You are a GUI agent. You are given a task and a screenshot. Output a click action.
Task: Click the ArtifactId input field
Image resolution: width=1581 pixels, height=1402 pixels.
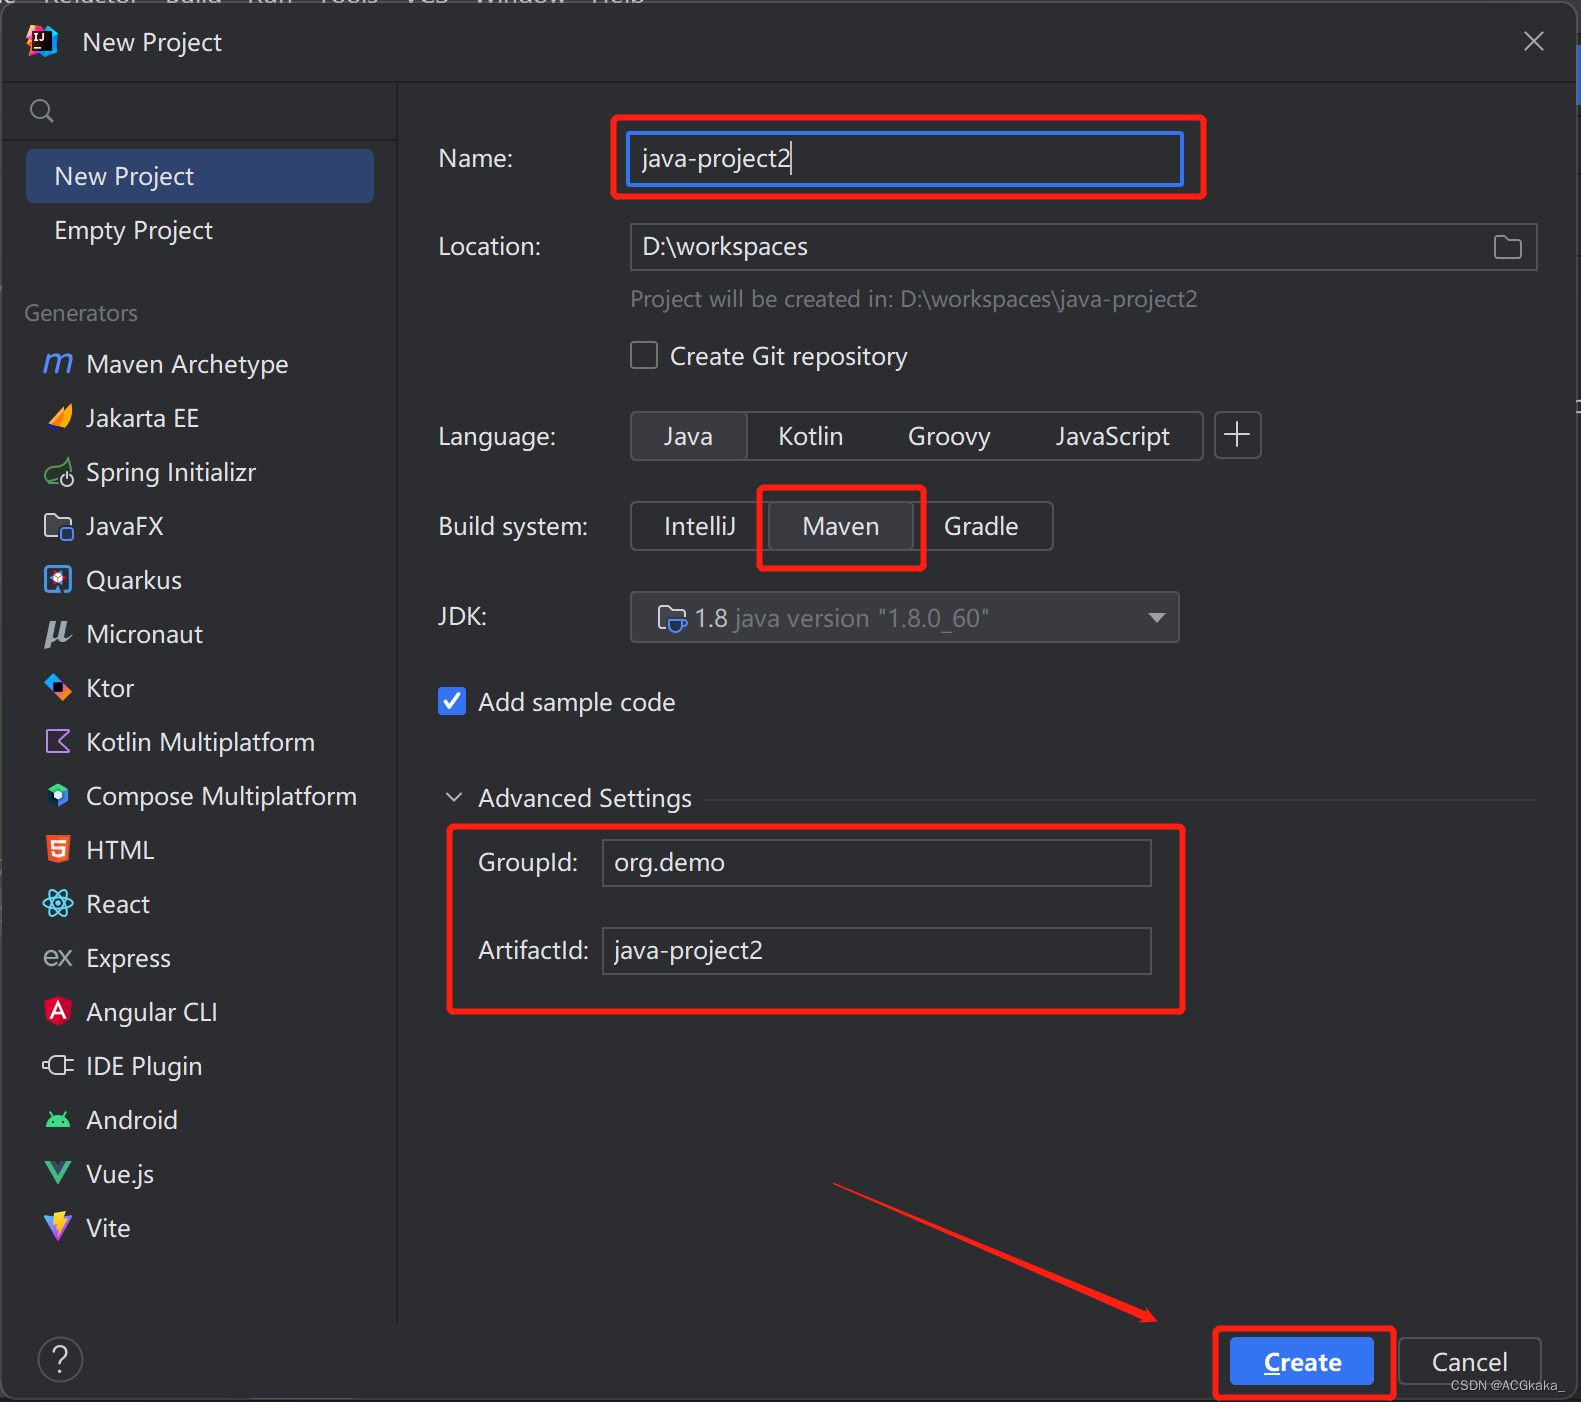point(876,950)
